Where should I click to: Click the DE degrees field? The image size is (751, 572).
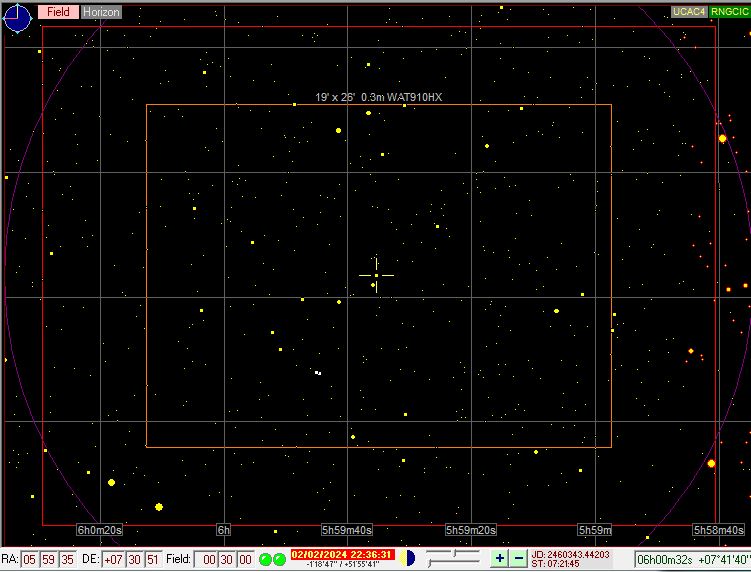(114, 559)
